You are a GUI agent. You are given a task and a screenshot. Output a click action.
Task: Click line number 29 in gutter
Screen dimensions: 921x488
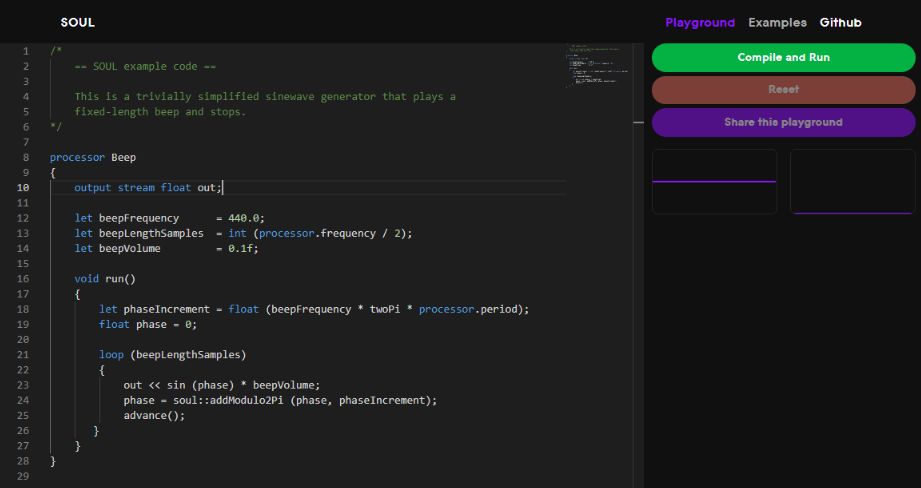(x=23, y=476)
